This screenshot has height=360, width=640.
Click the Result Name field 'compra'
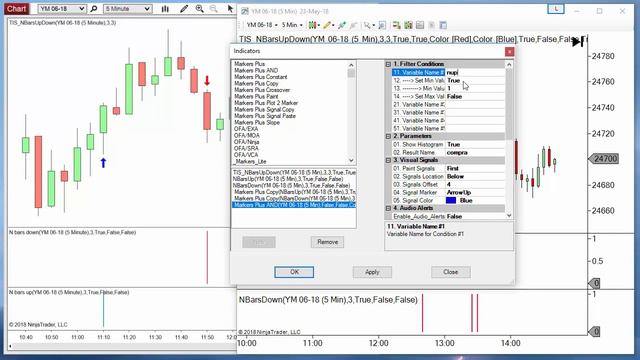pos(475,152)
